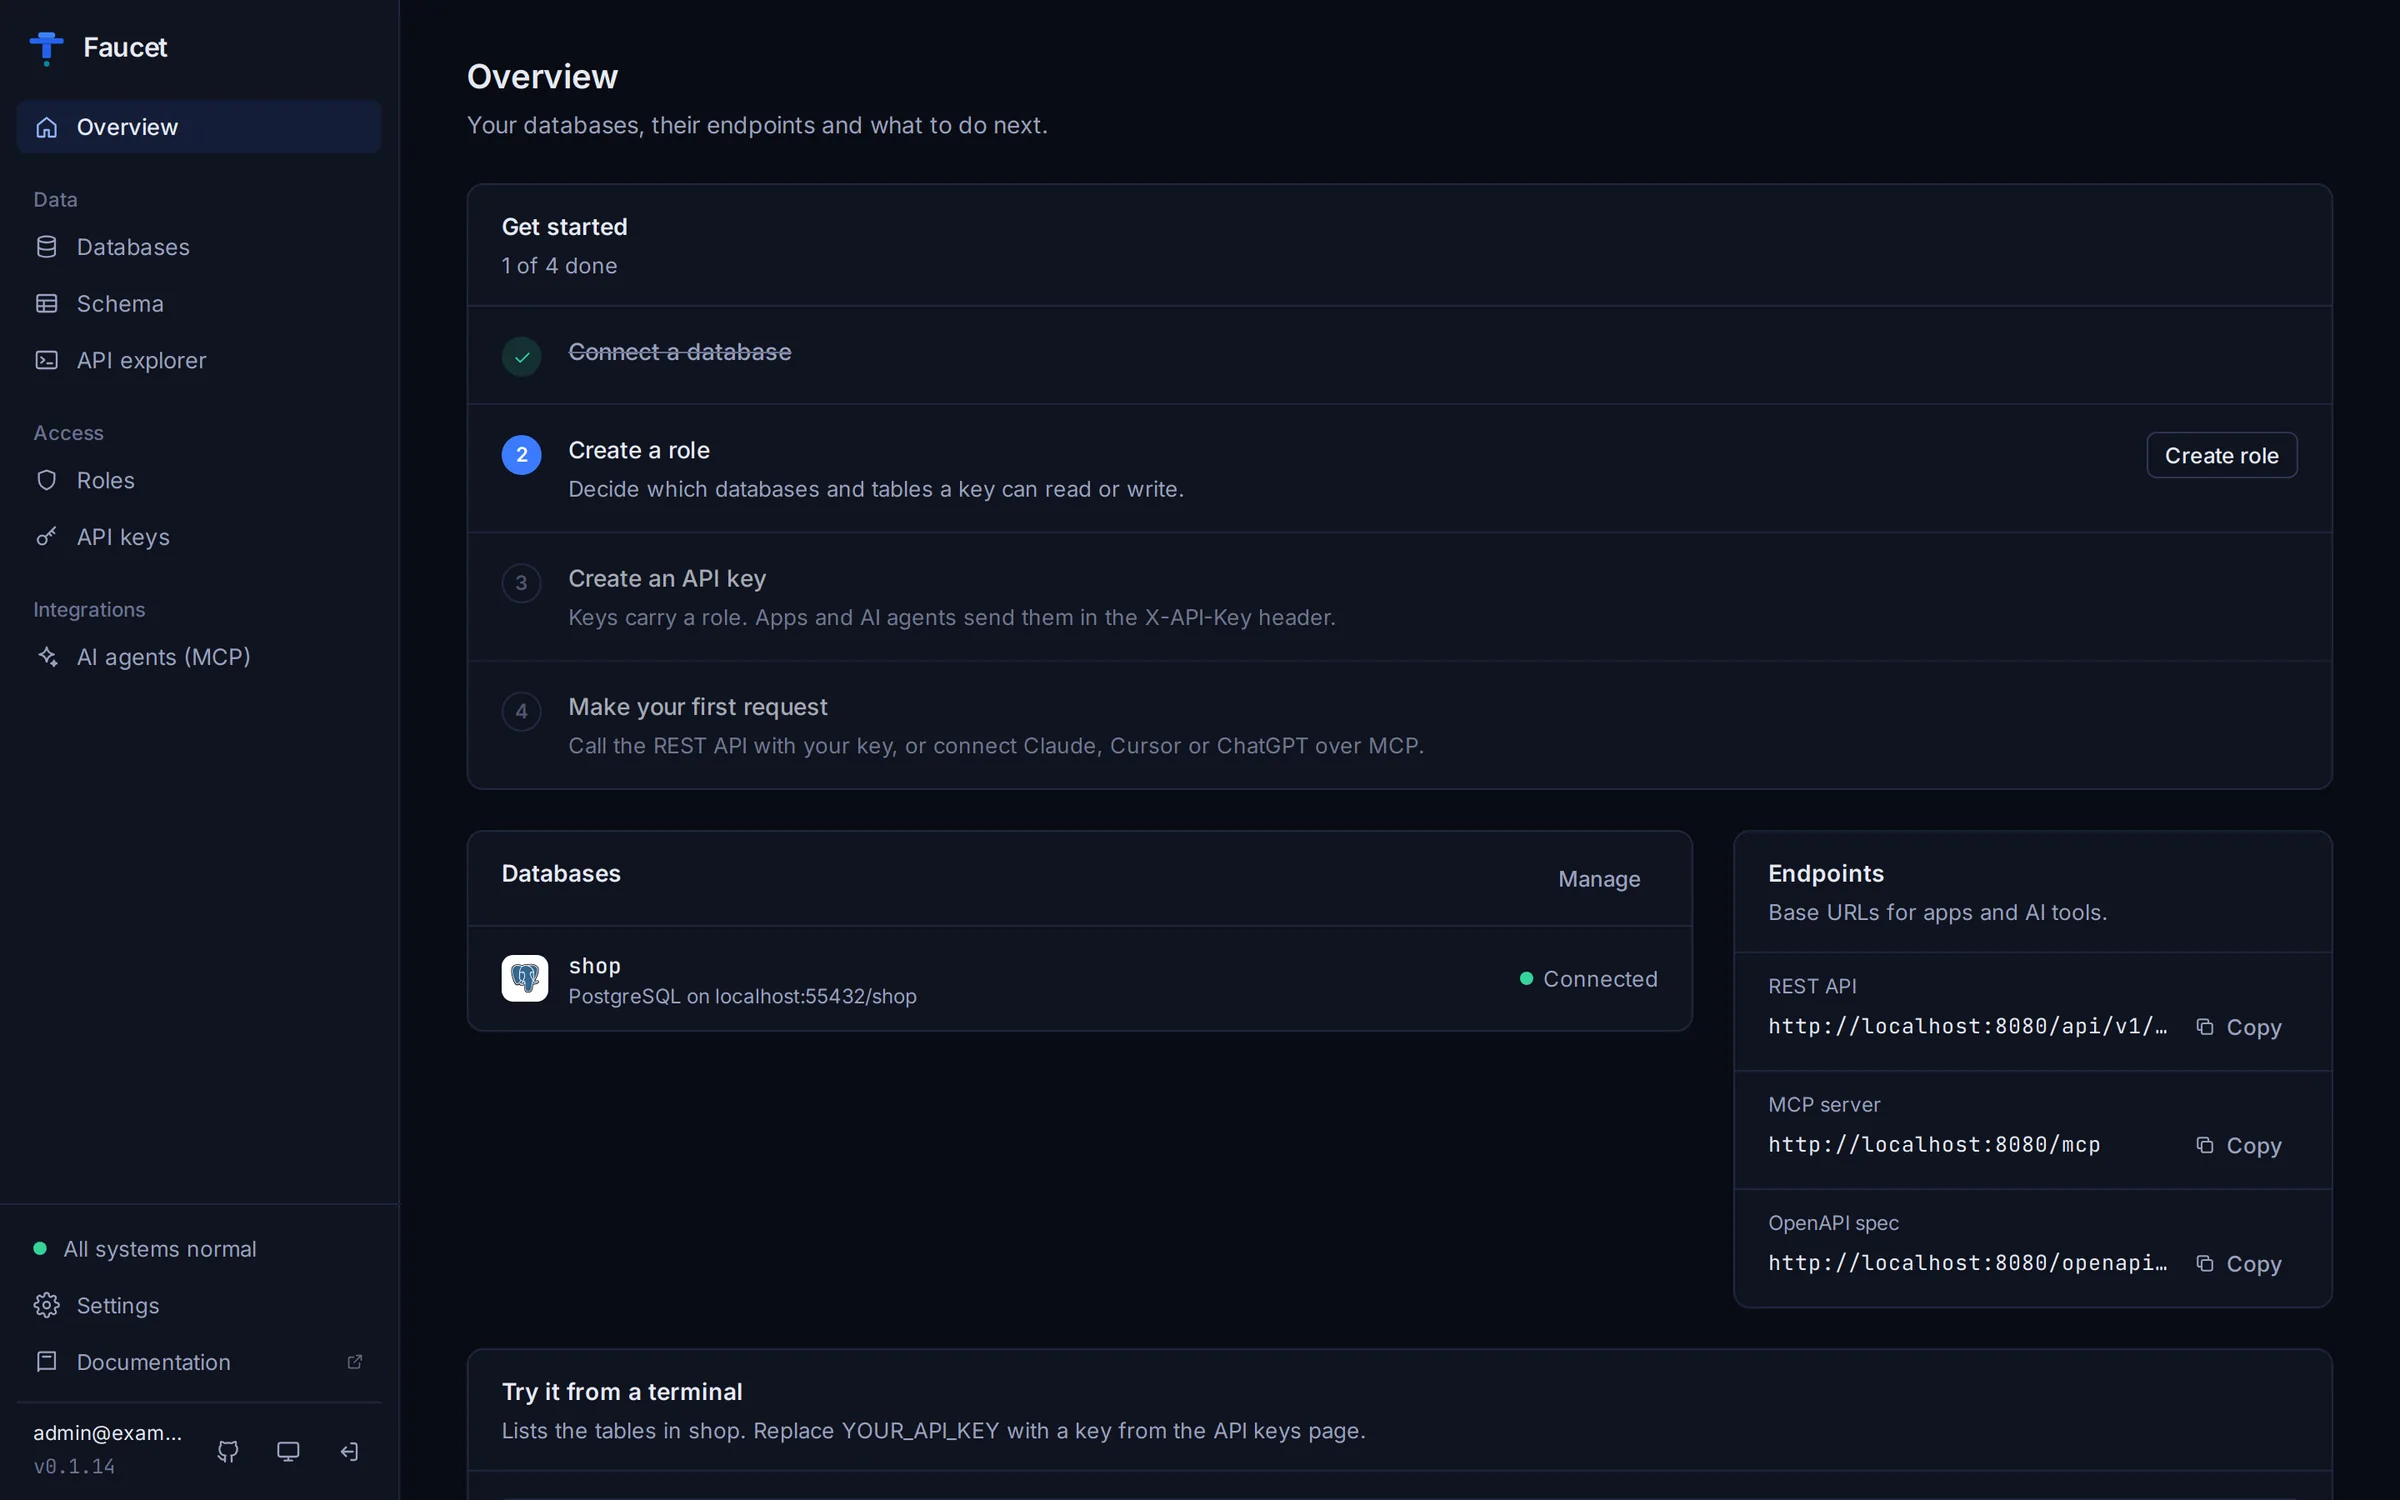Open the Overview sidebar item
The width and height of the screenshot is (2400, 1500).
click(199, 127)
